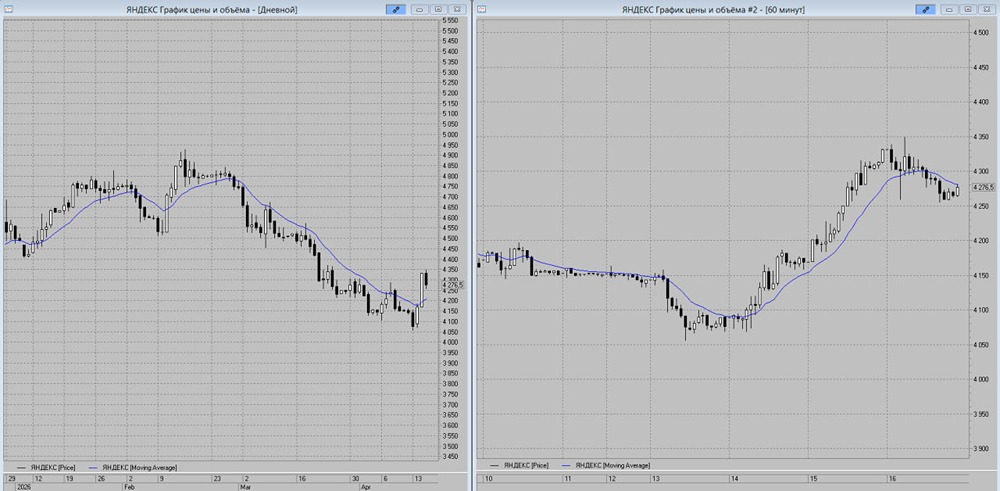The image size is (1000, 491).
Task: Click the 5 550 level on the Дневной price axis
Action: point(450,20)
